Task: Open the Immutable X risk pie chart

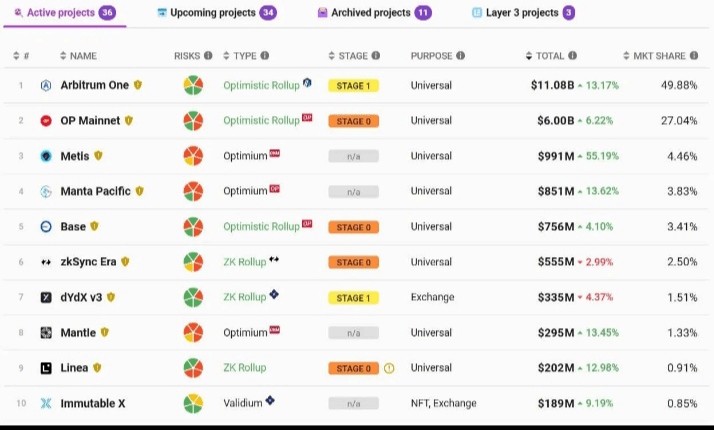Action: [193, 403]
